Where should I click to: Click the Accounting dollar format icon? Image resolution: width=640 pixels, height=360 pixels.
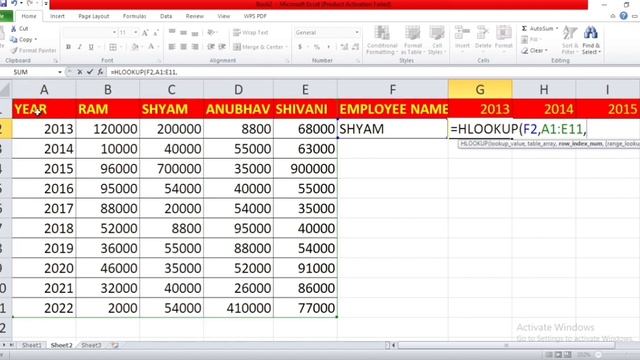click(300, 47)
